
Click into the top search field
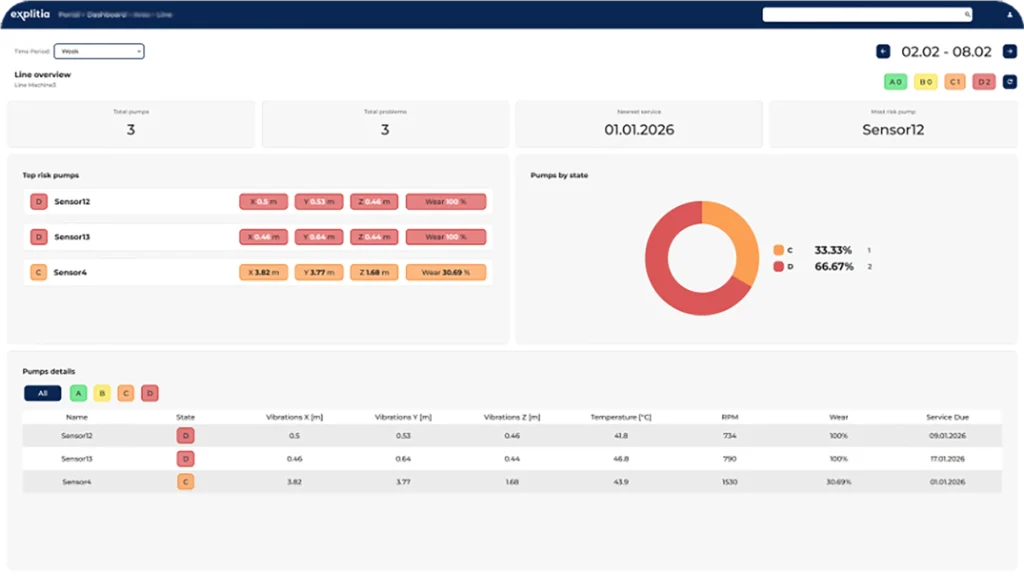860,15
